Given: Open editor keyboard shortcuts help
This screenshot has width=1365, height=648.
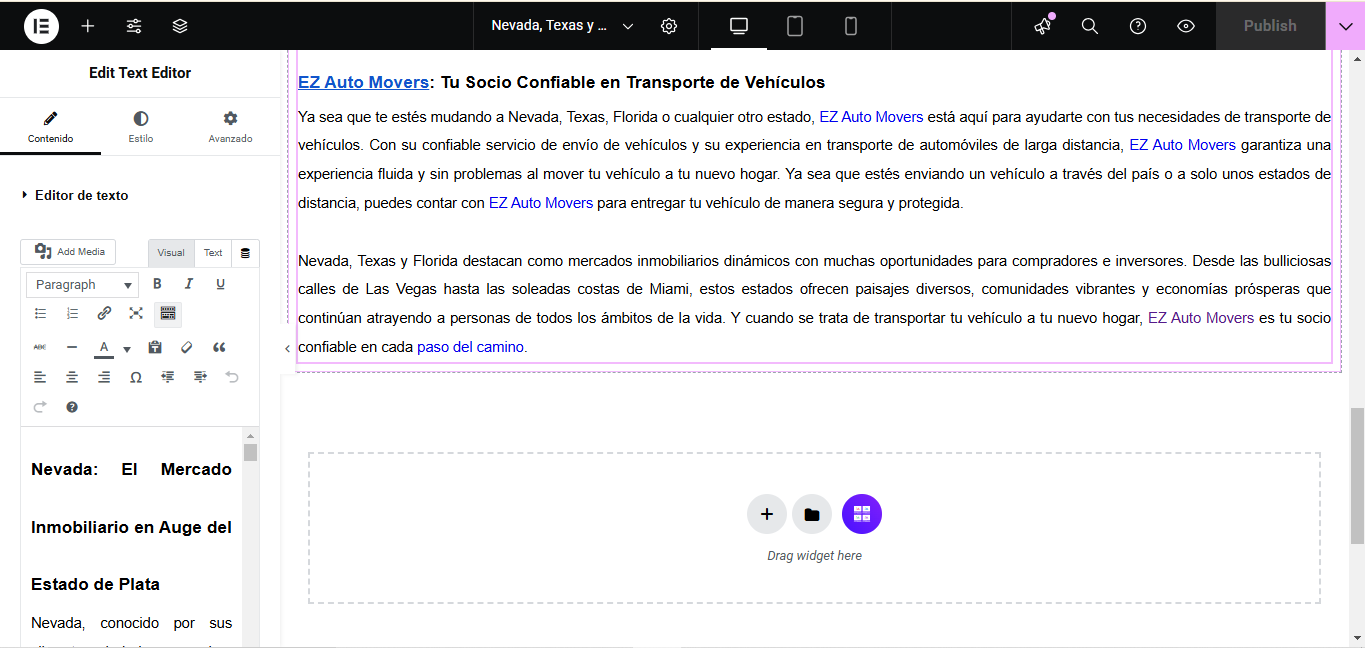Looking at the screenshot, I should tap(72, 407).
